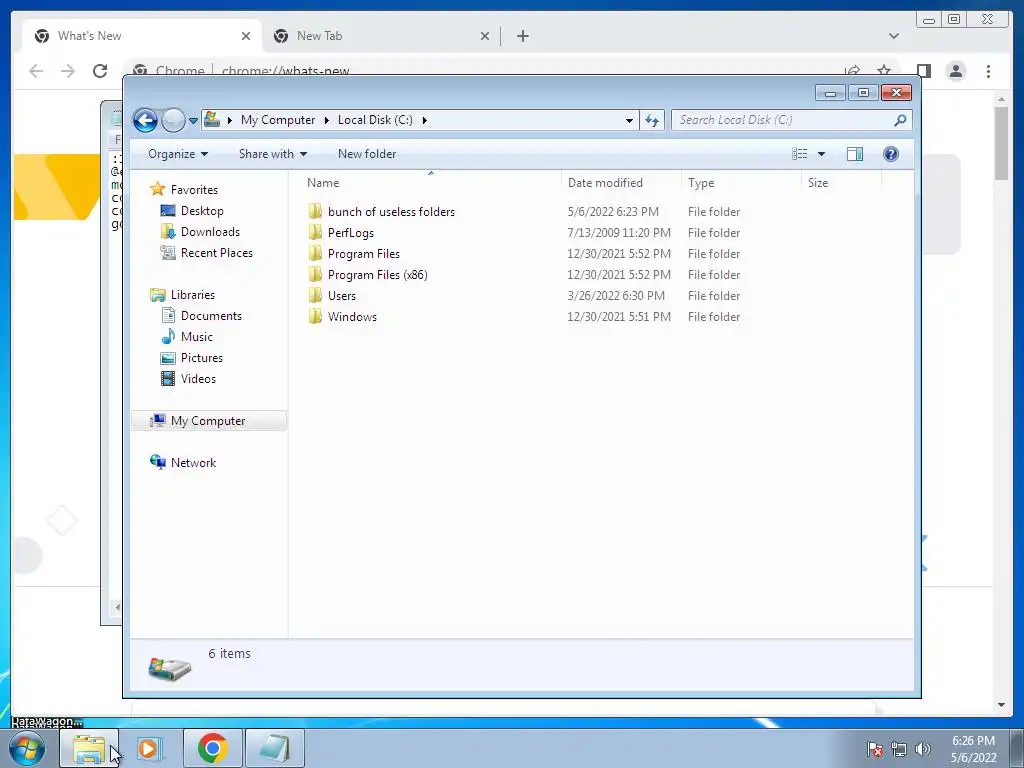Reload page in Chrome
This screenshot has height=768, width=1024.
point(100,71)
